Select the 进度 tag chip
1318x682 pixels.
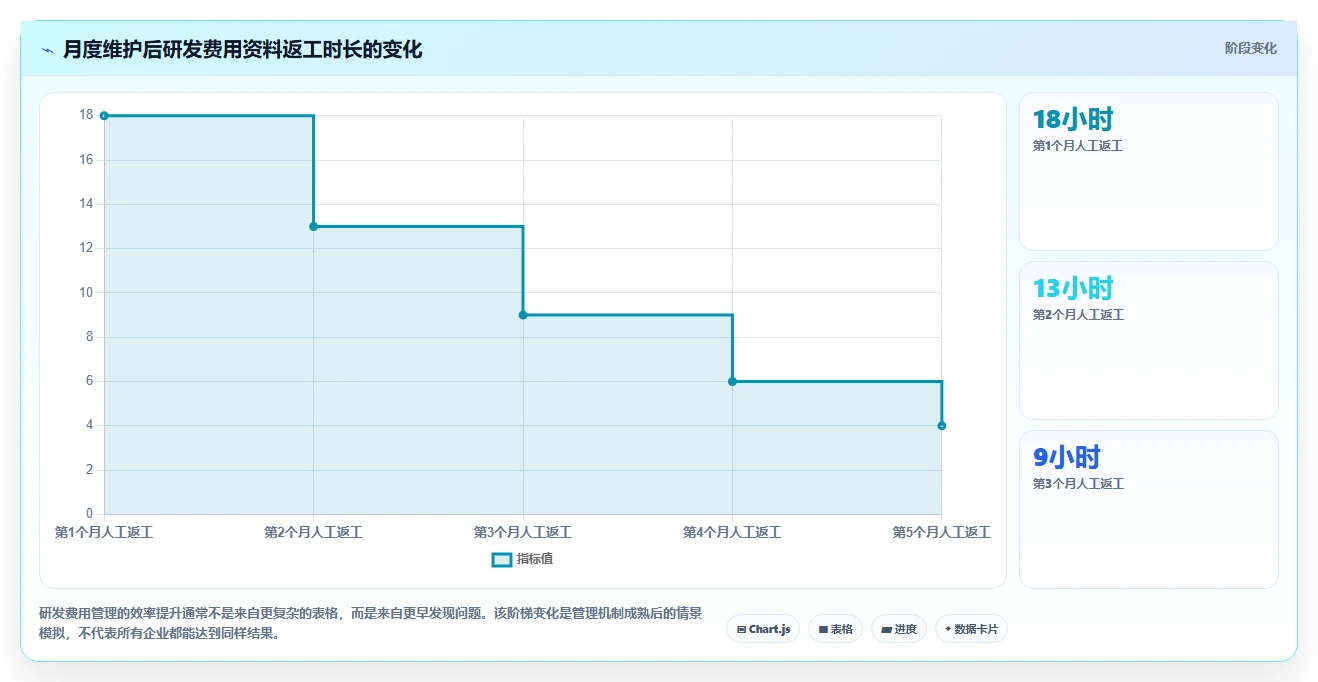(x=899, y=629)
